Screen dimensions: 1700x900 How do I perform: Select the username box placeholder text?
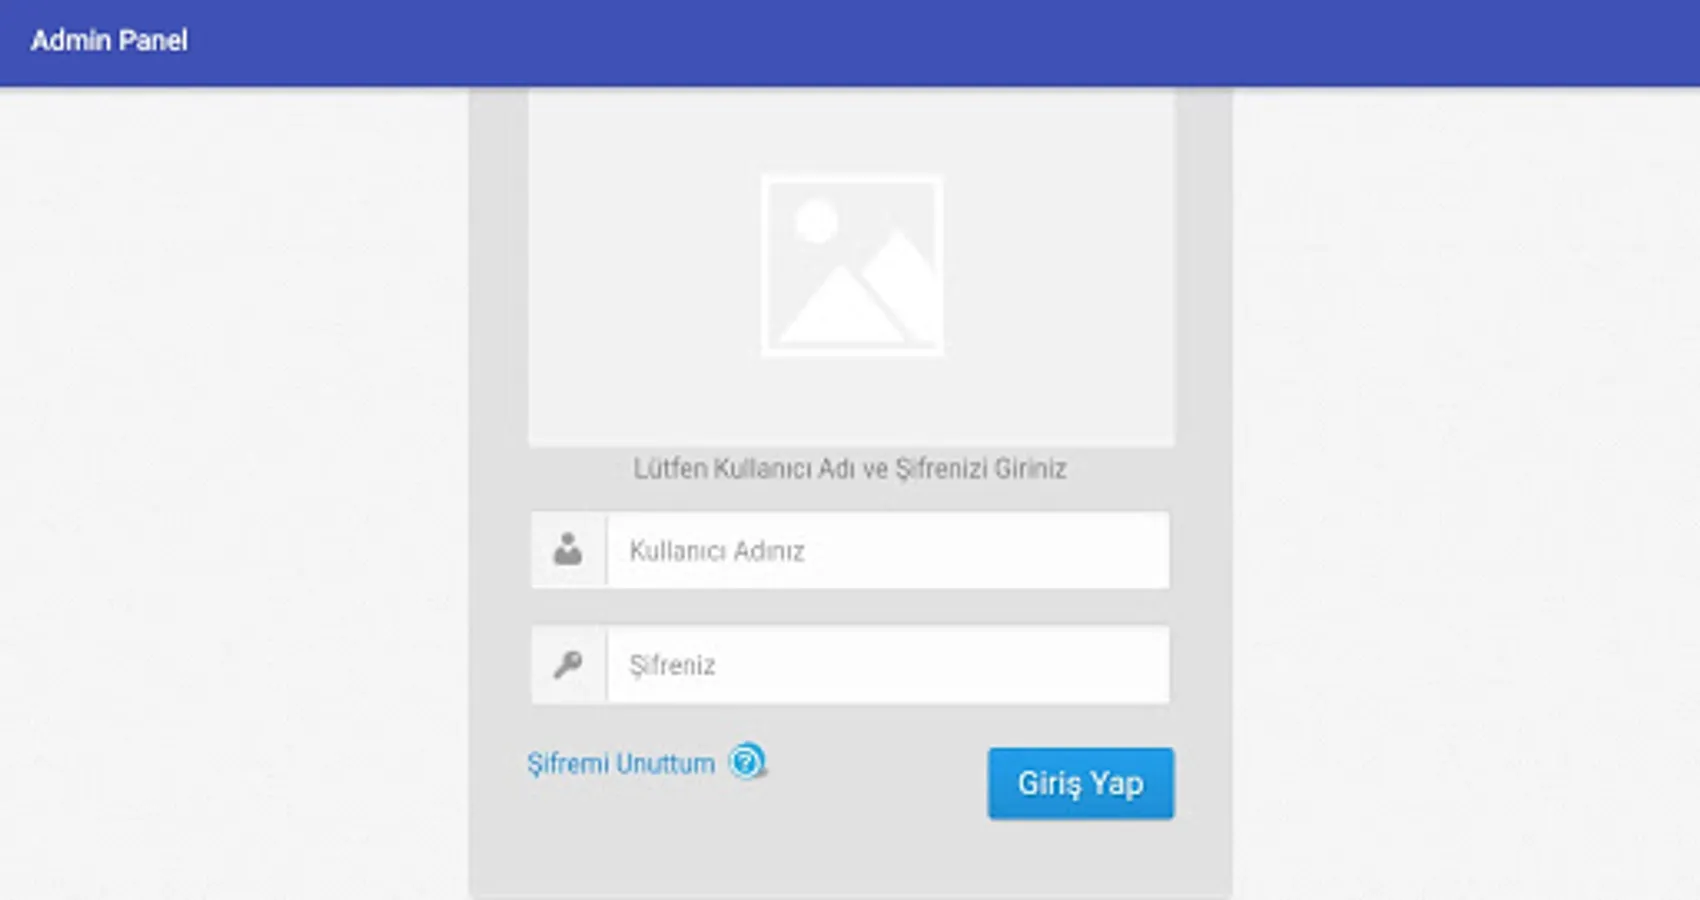717,551
